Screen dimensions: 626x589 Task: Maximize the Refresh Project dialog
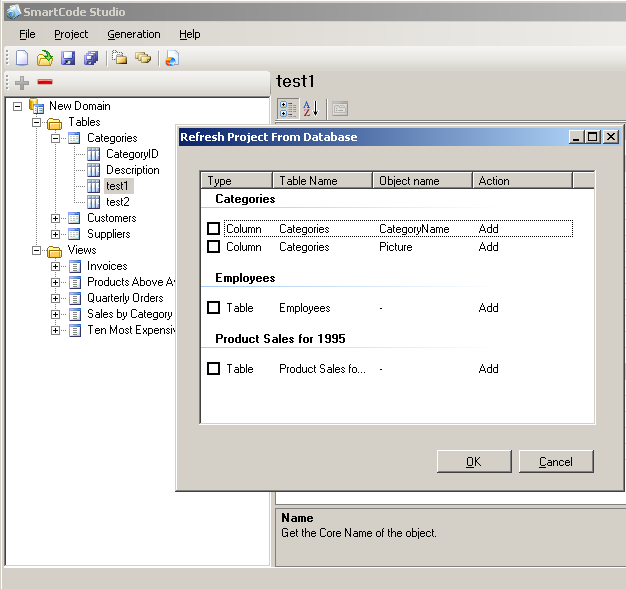(x=593, y=137)
